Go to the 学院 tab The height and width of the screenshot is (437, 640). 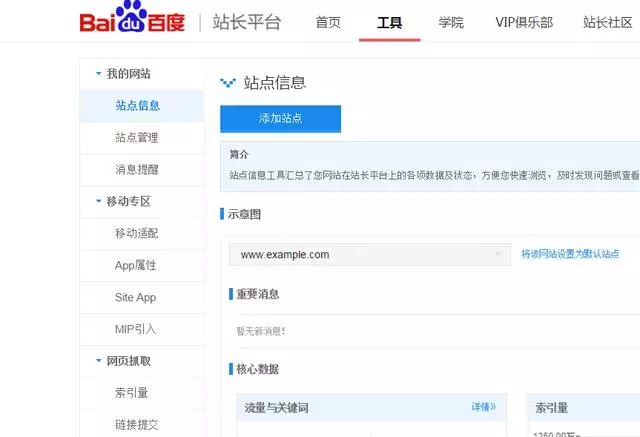pos(451,22)
